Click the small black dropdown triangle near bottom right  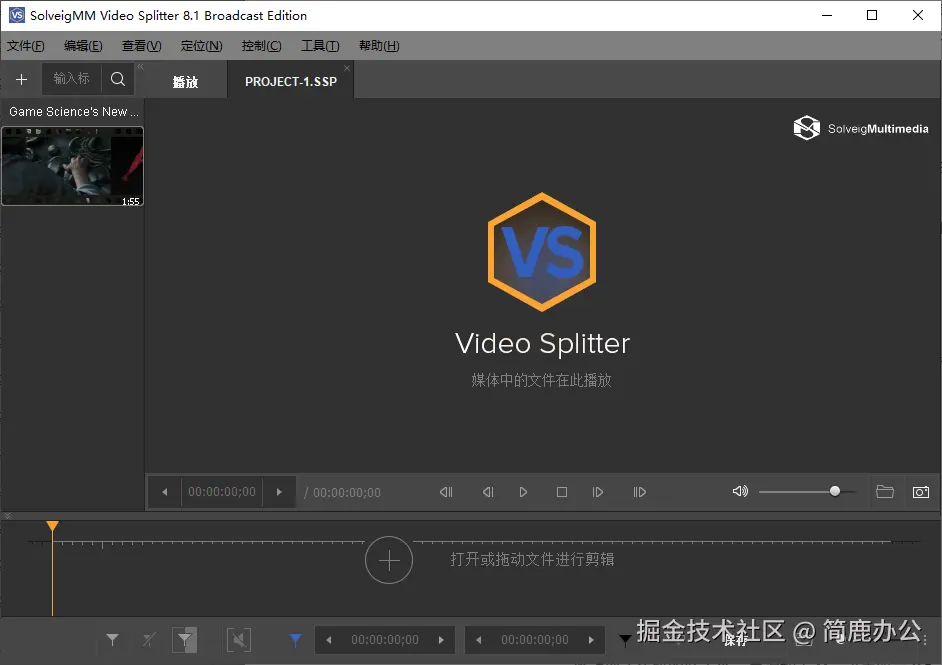click(x=625, y=639)
